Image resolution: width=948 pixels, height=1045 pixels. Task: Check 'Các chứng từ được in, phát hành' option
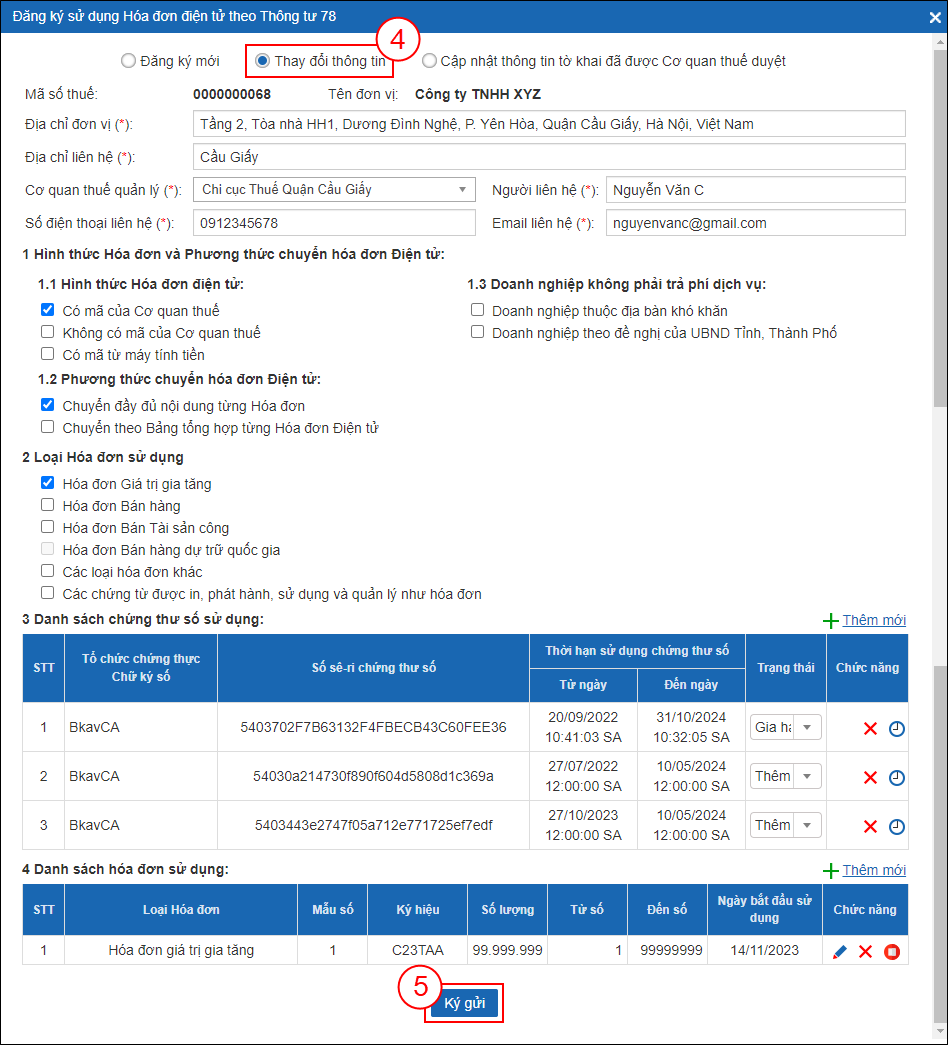[47, 592]
